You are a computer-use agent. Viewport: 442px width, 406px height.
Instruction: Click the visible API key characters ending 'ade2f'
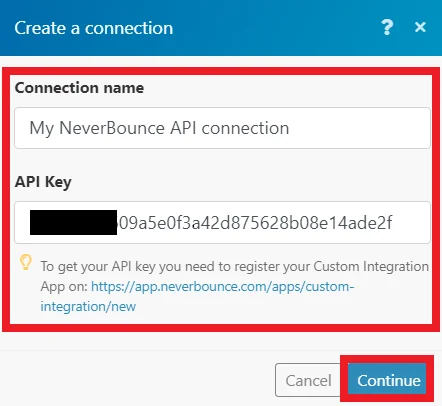255,223
